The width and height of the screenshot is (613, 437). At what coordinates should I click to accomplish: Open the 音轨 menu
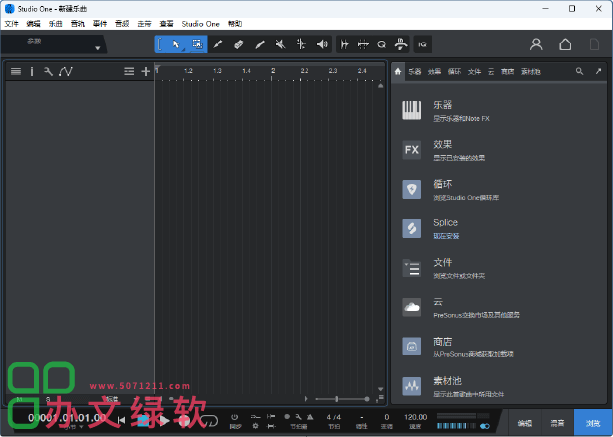[x=77, y=24]
